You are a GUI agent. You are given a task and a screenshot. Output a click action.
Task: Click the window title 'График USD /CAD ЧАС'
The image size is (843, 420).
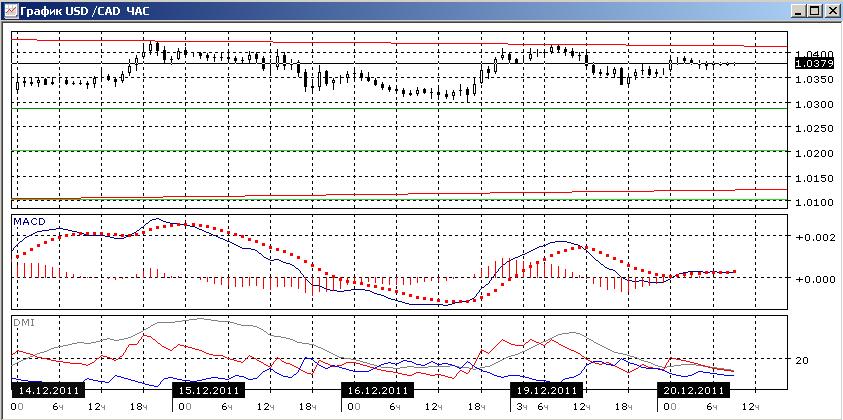84,10
